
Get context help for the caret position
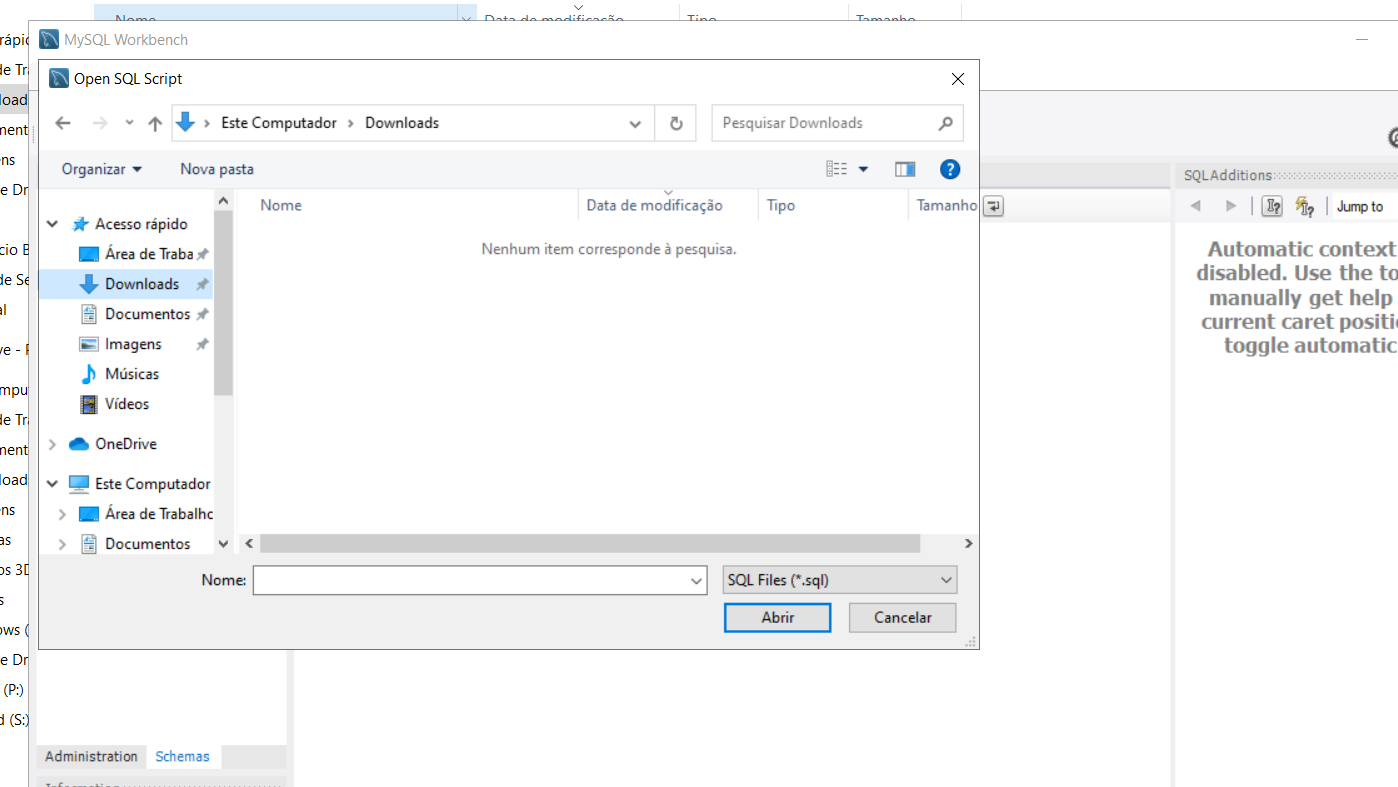tap(1272, 206)
